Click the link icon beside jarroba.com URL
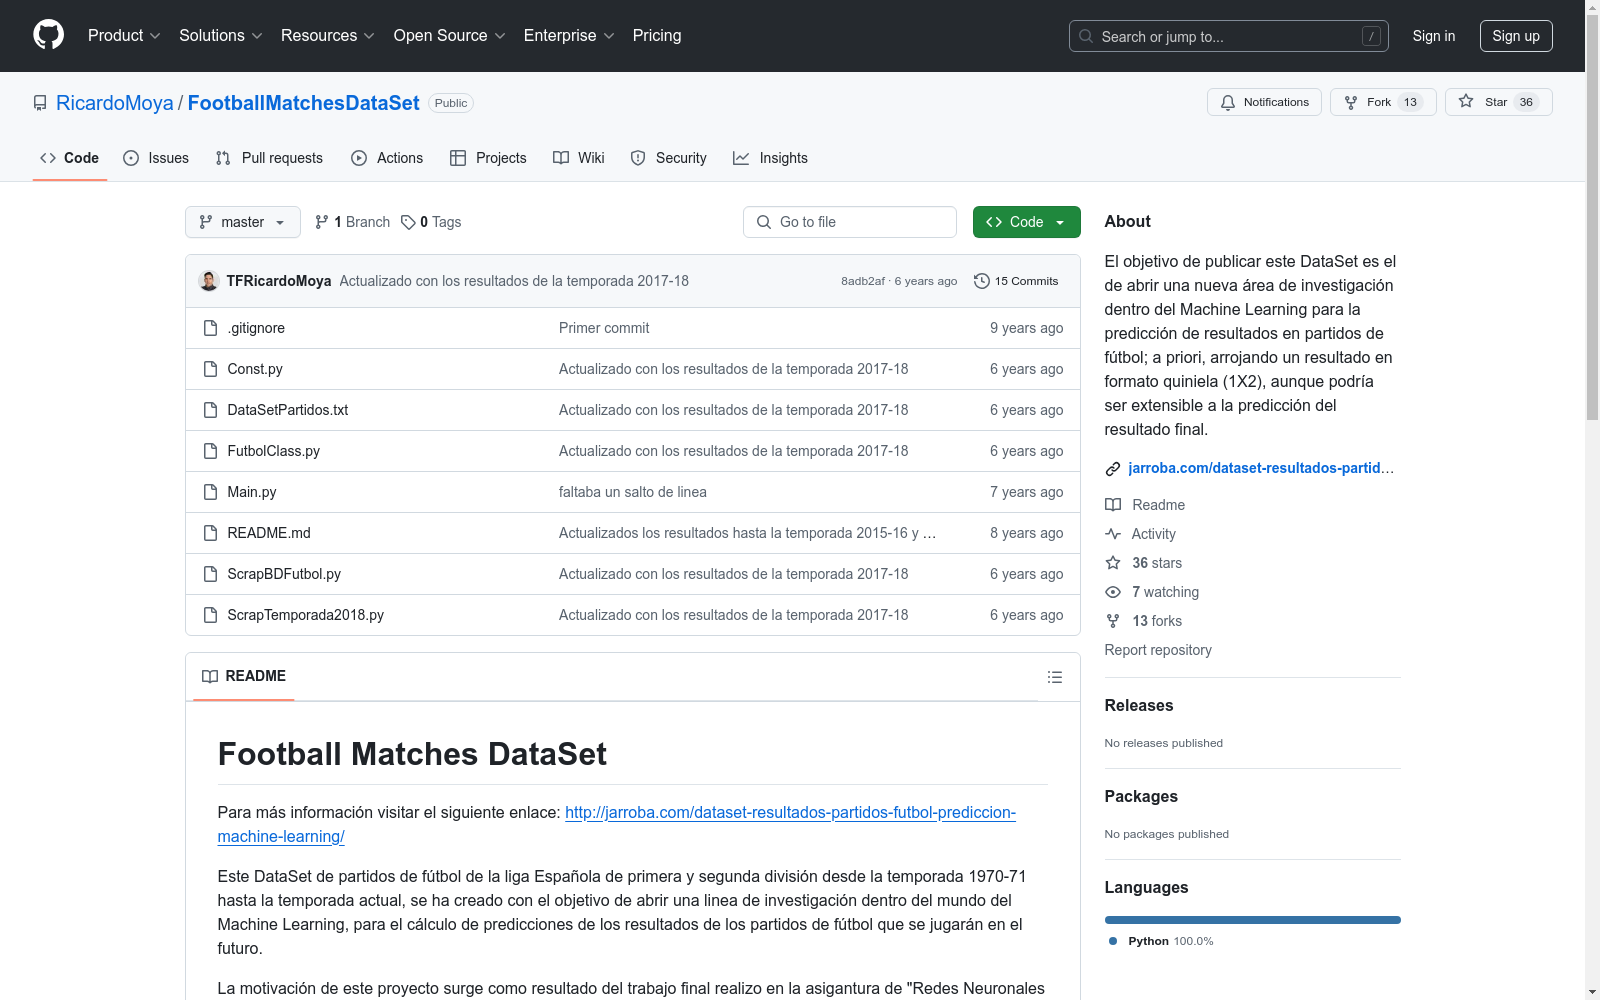 1113,469
